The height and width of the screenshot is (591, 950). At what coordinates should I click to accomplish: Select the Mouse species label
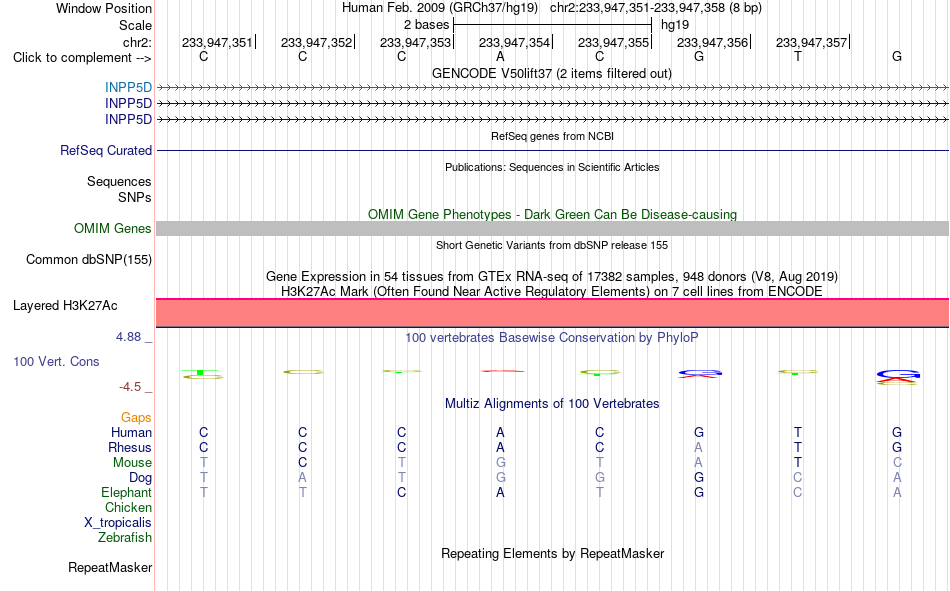(132, 463)
